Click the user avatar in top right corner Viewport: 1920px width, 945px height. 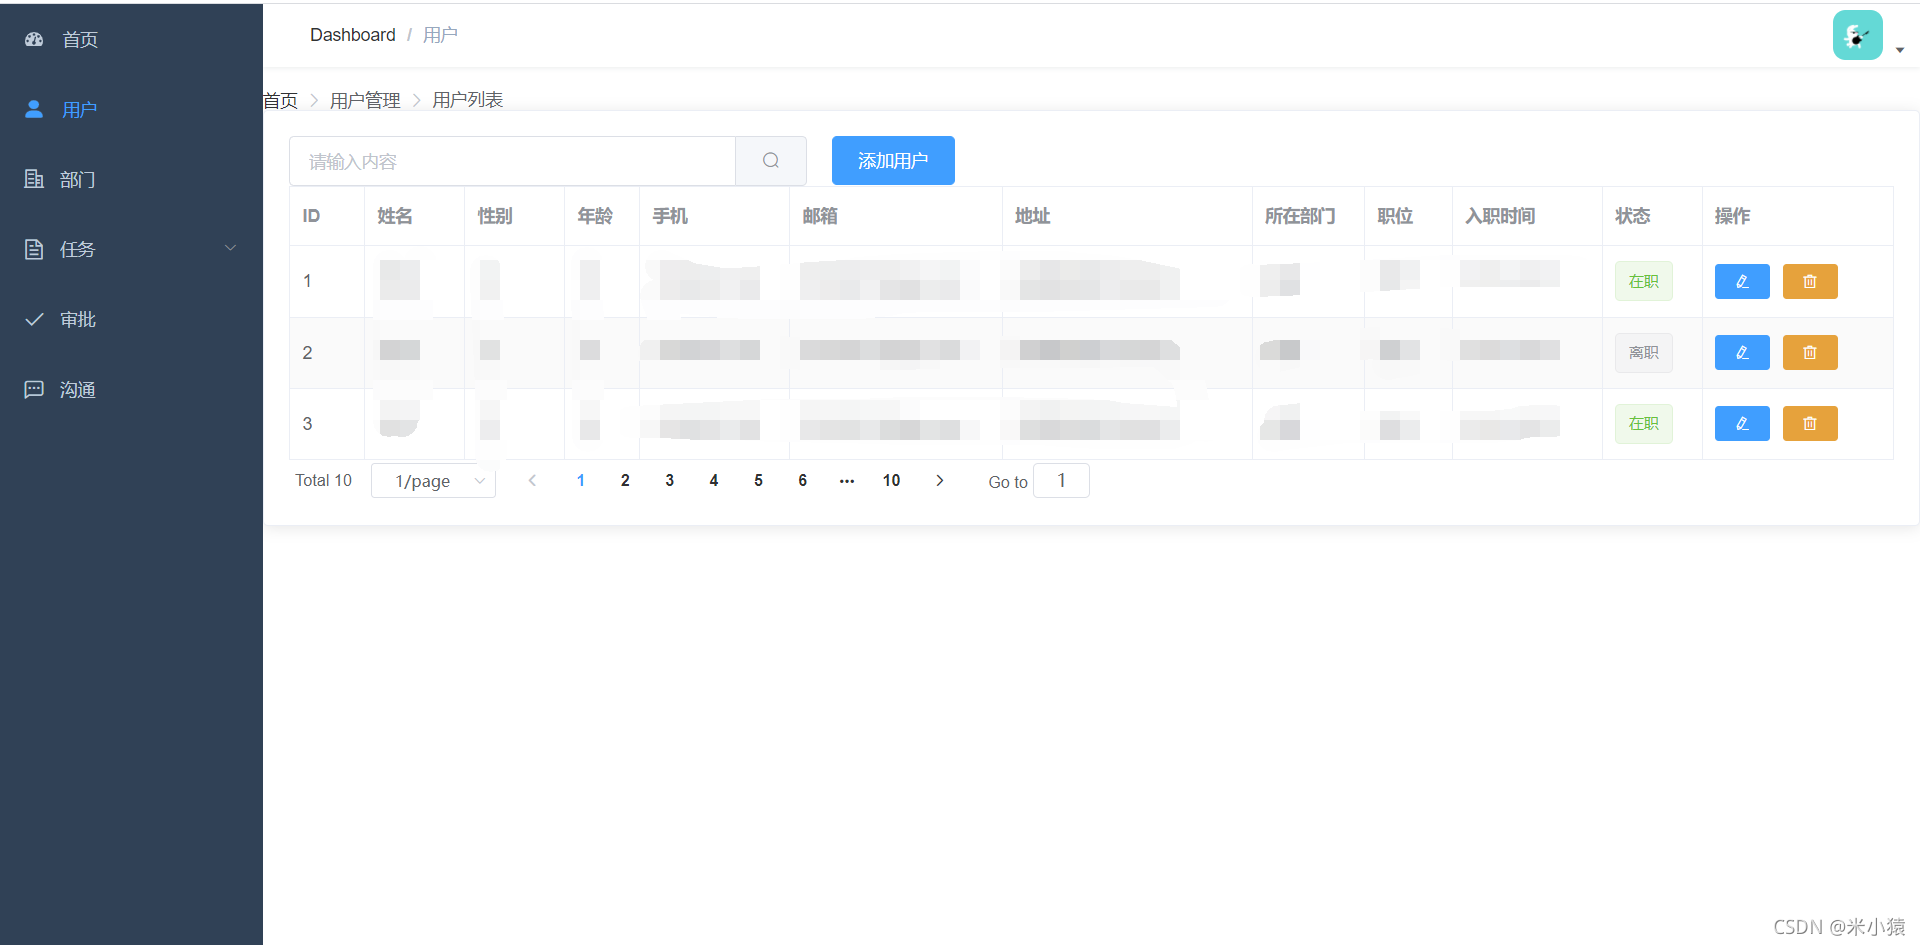(1857, 34)
